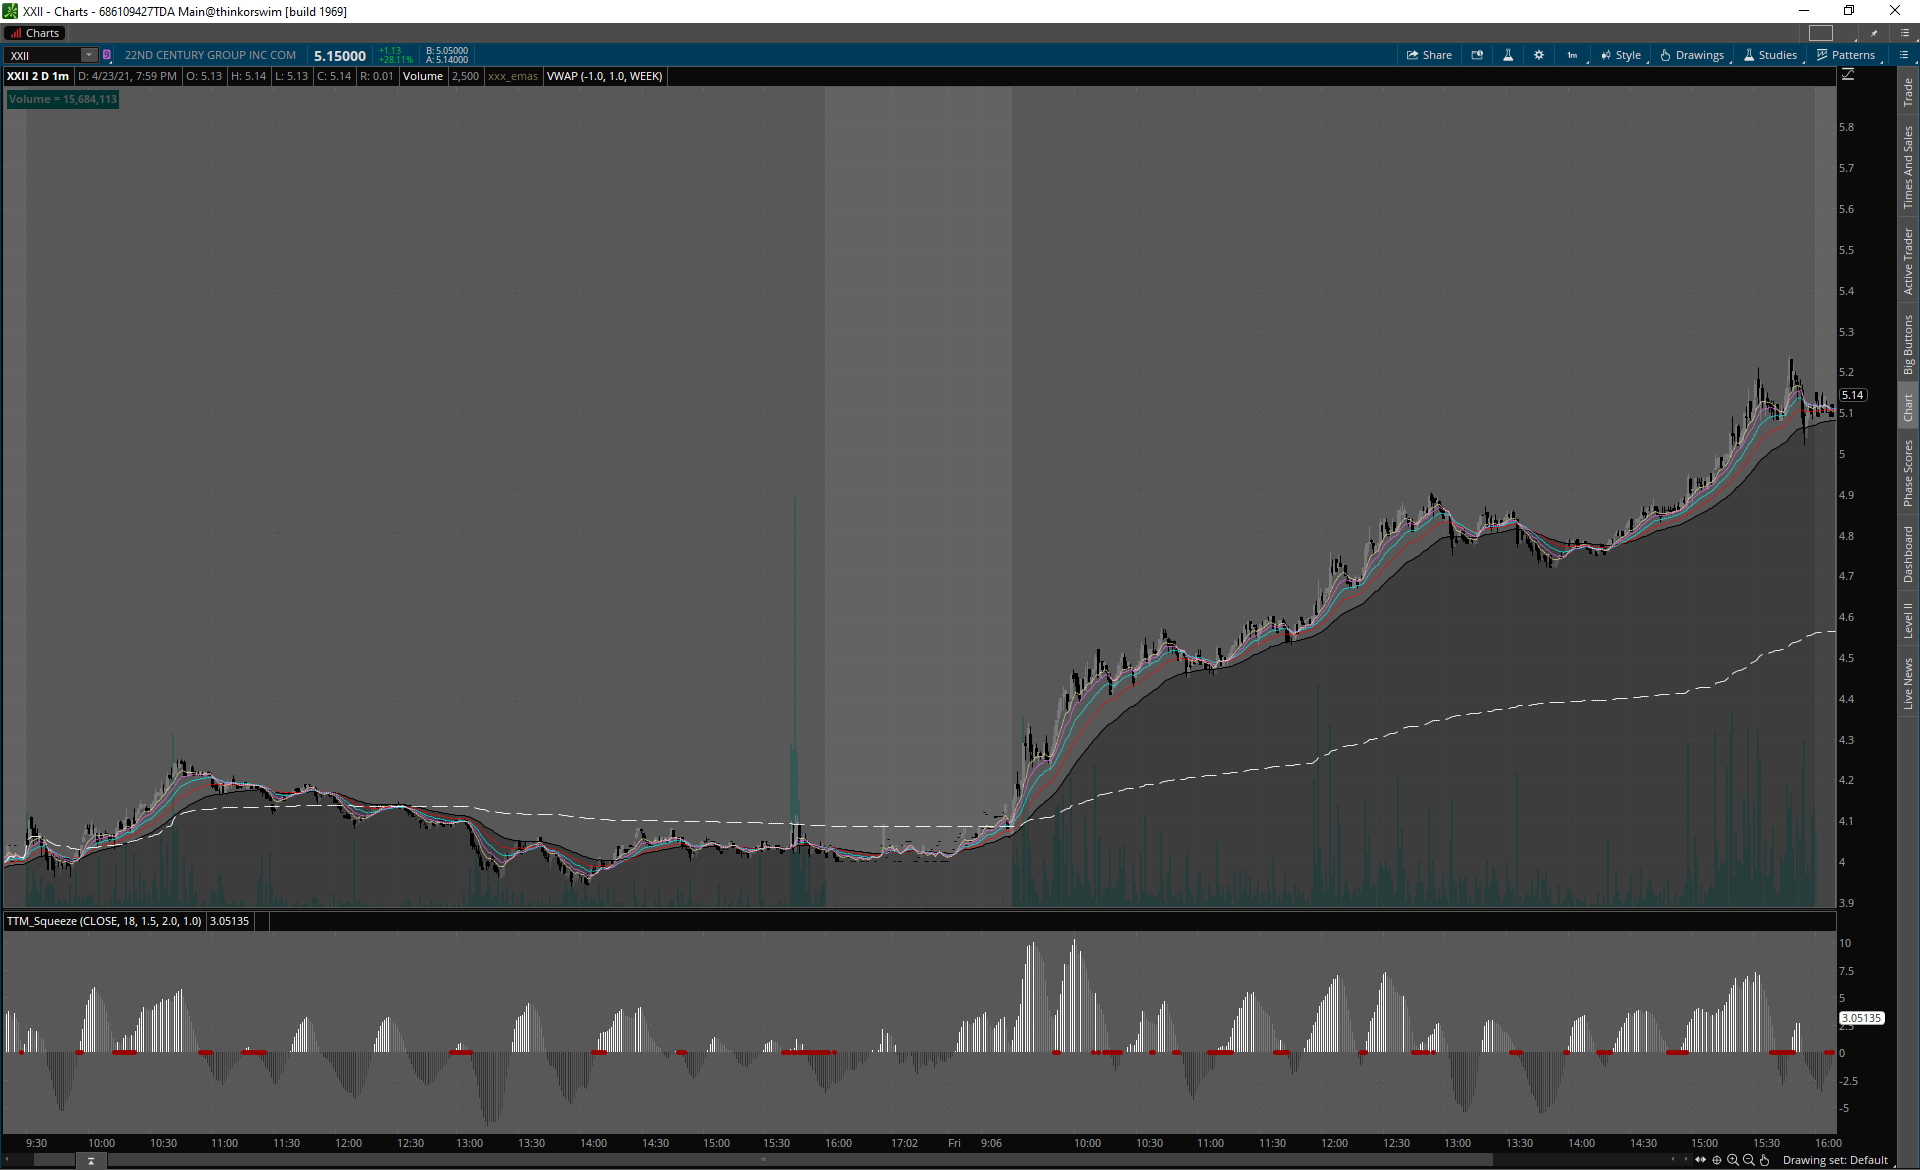Click the pointing hand drawing tool icon
The width and height of the screenshot is (1920, 1170).
[x=1765, y=1160]
